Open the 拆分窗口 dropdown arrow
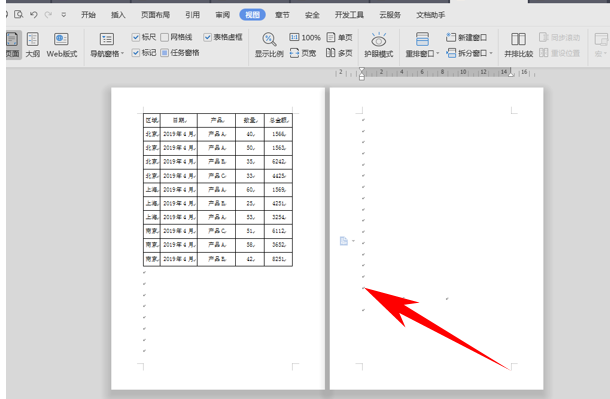 (491, 53)
